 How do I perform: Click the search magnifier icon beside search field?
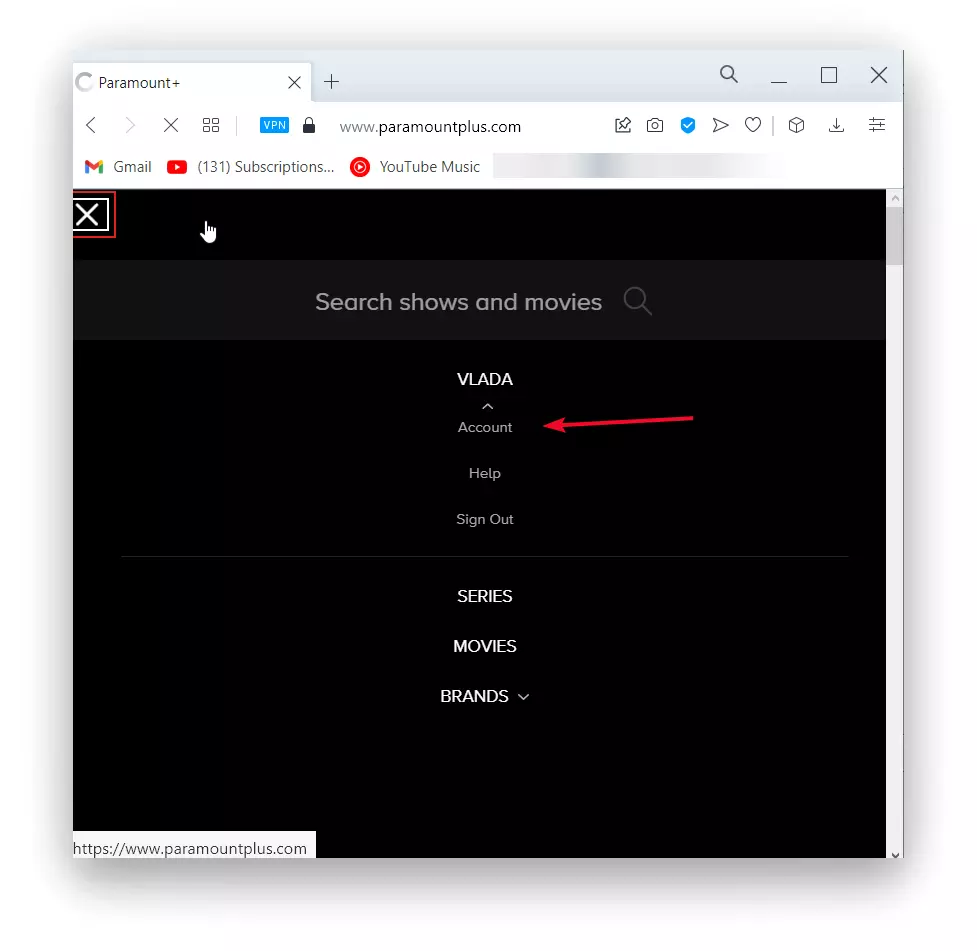pos(637,301)
